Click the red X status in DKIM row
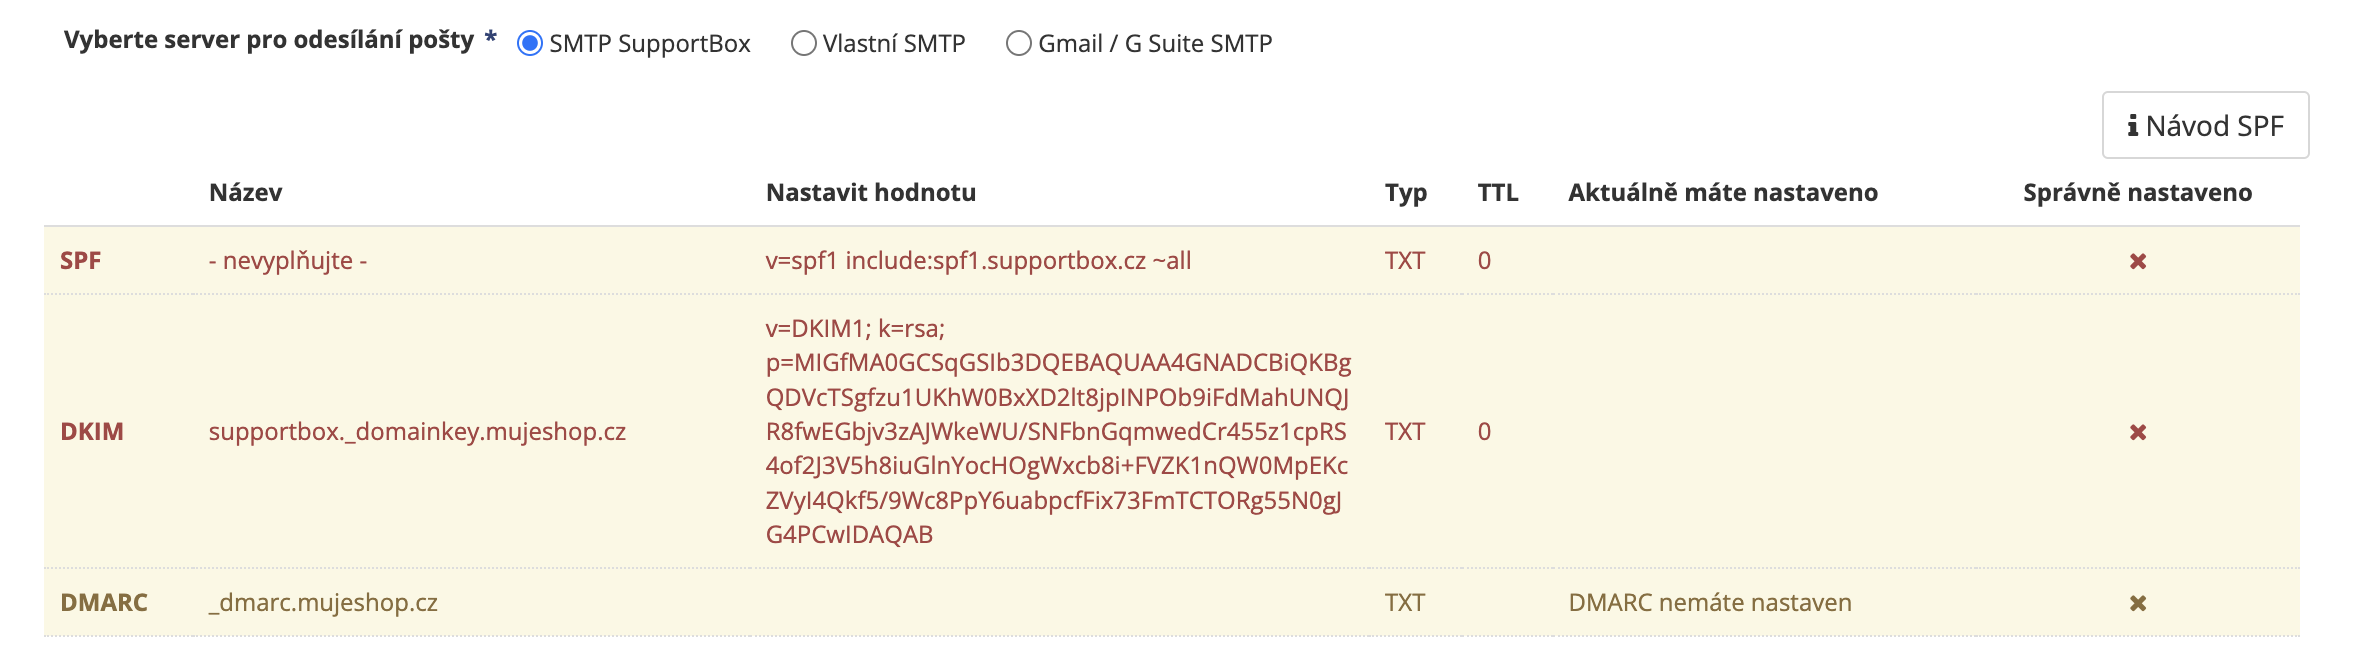The height and width of the screenshot is (662, 2356). [x=2138, y=432]
